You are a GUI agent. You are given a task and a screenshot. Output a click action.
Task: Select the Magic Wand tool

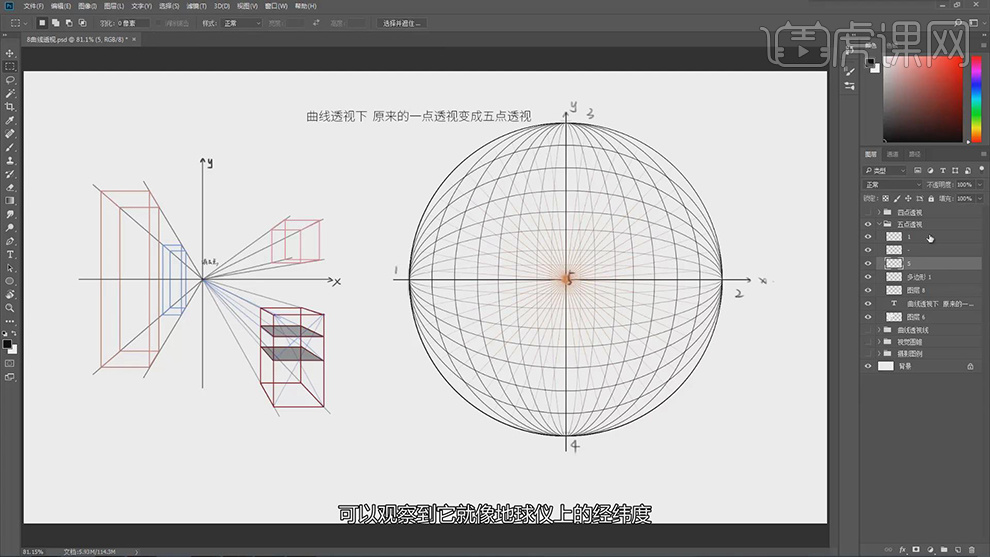click(9, 93)
